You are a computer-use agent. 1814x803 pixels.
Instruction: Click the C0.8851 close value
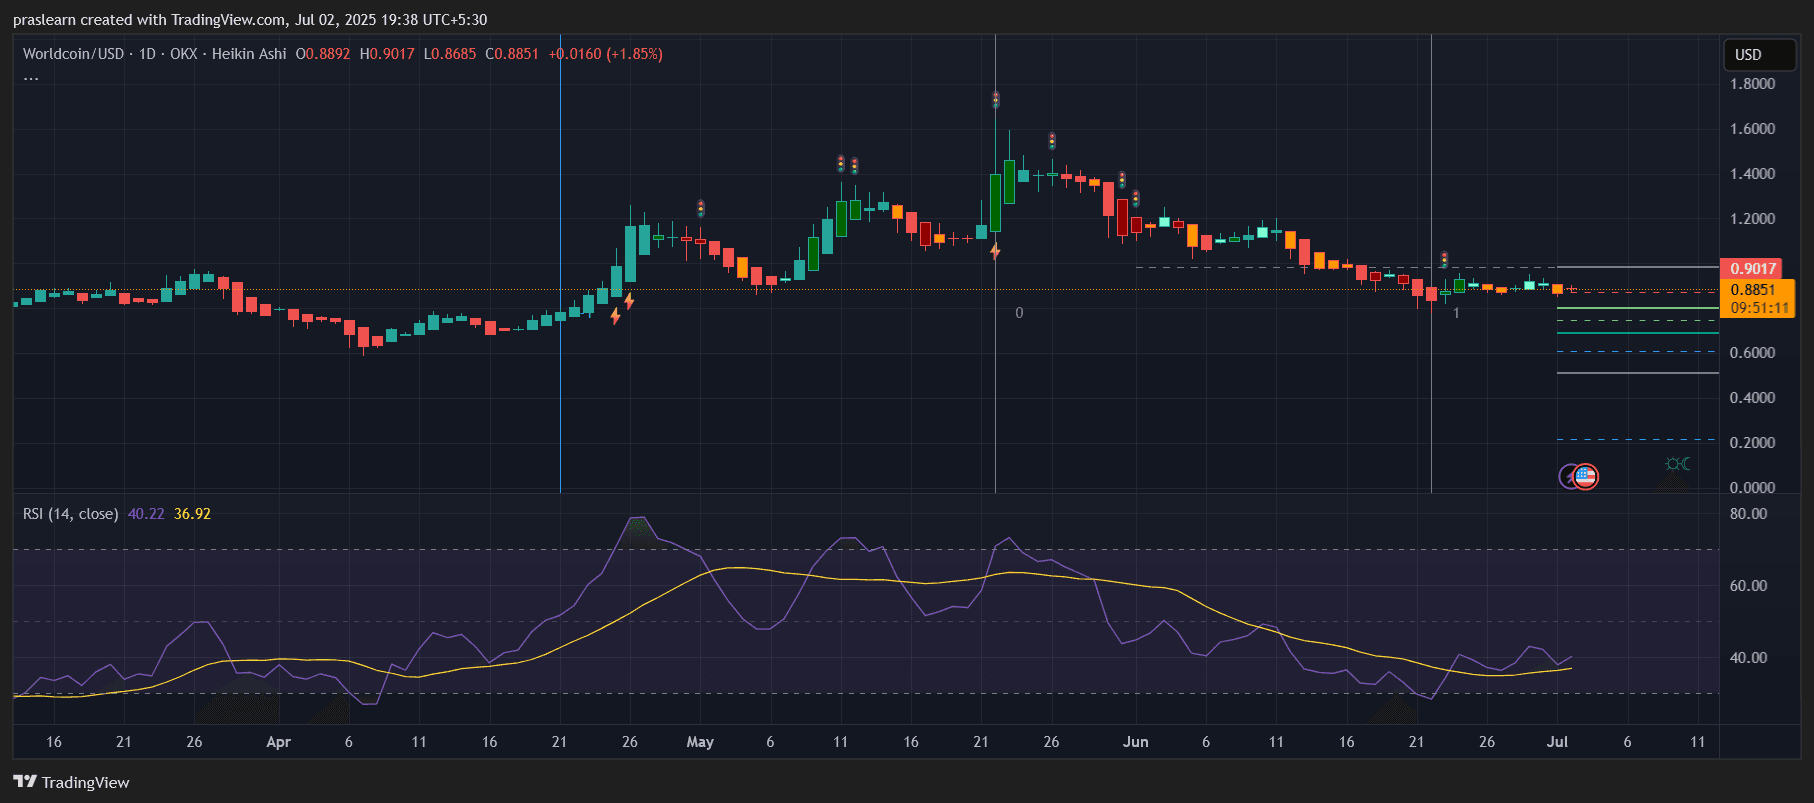click(x=512, y=54)
